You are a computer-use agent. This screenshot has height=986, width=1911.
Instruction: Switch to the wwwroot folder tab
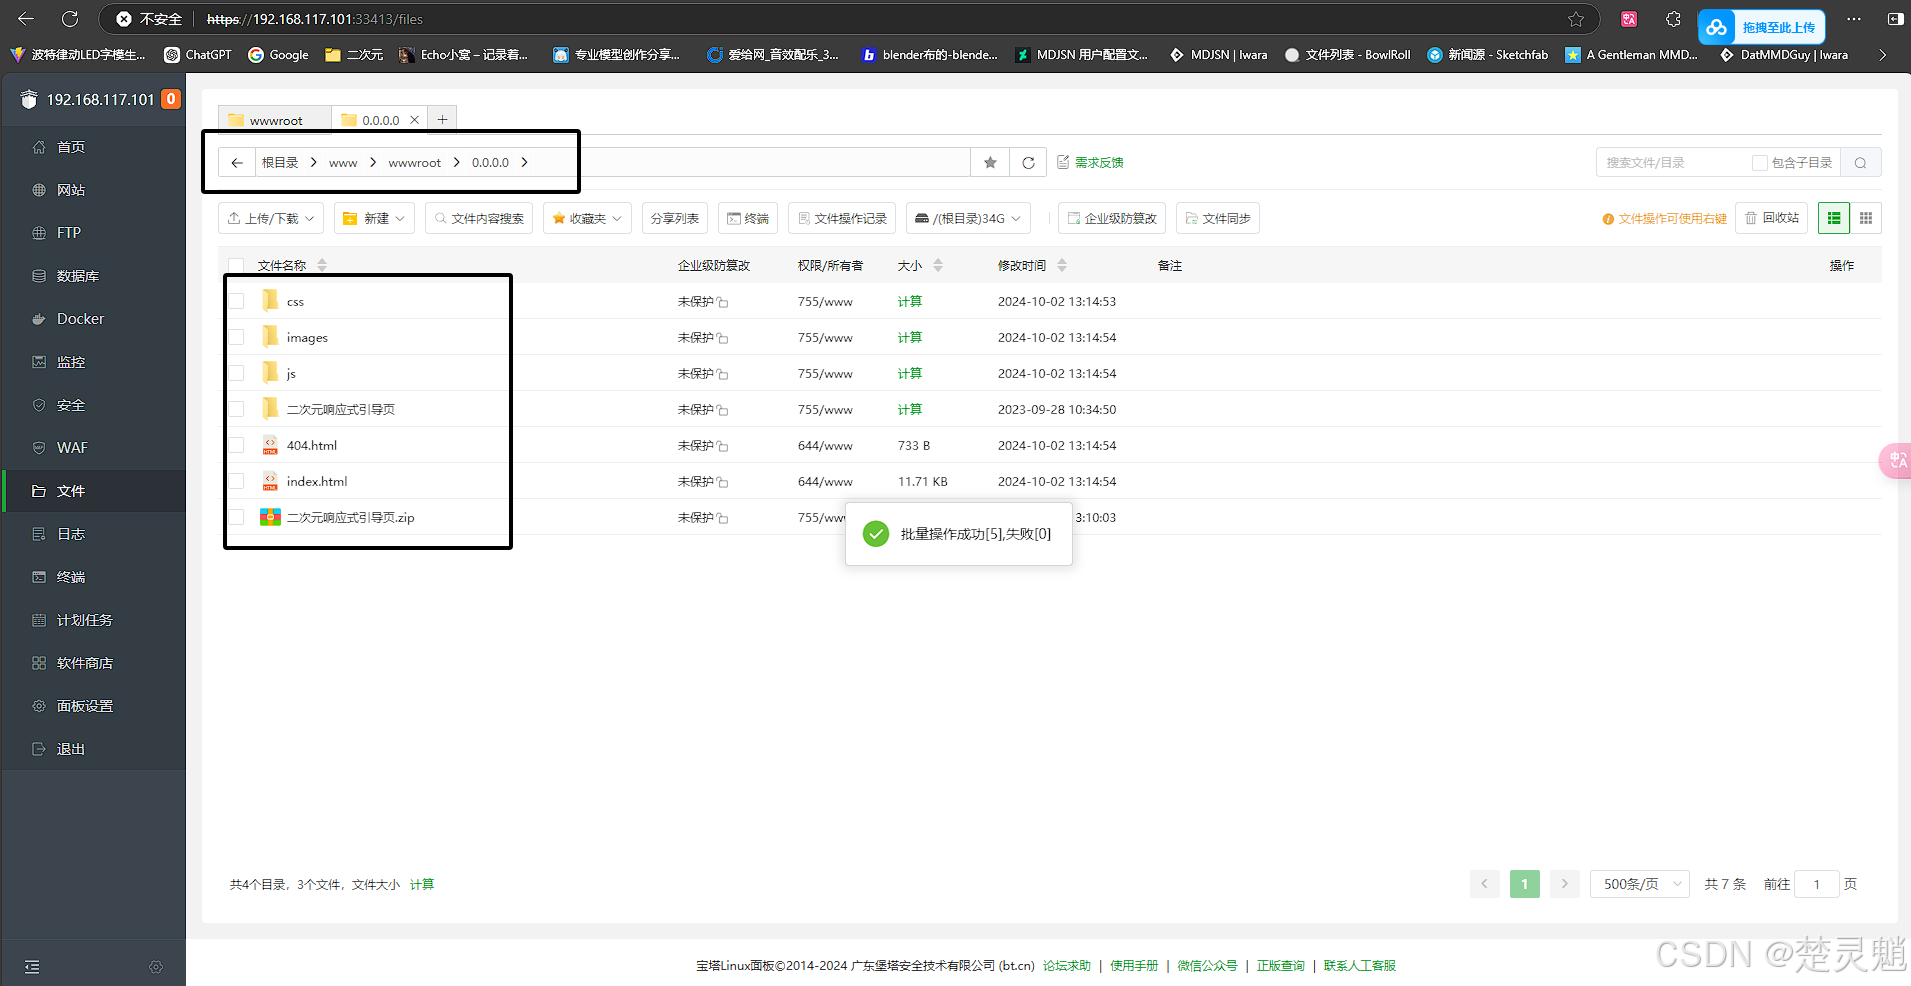[275, 120]
